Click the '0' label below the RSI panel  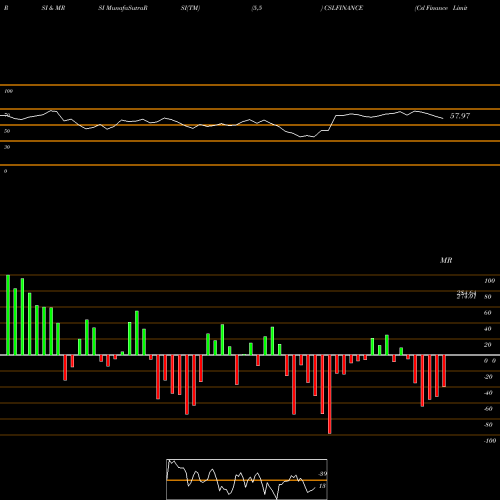5,171
